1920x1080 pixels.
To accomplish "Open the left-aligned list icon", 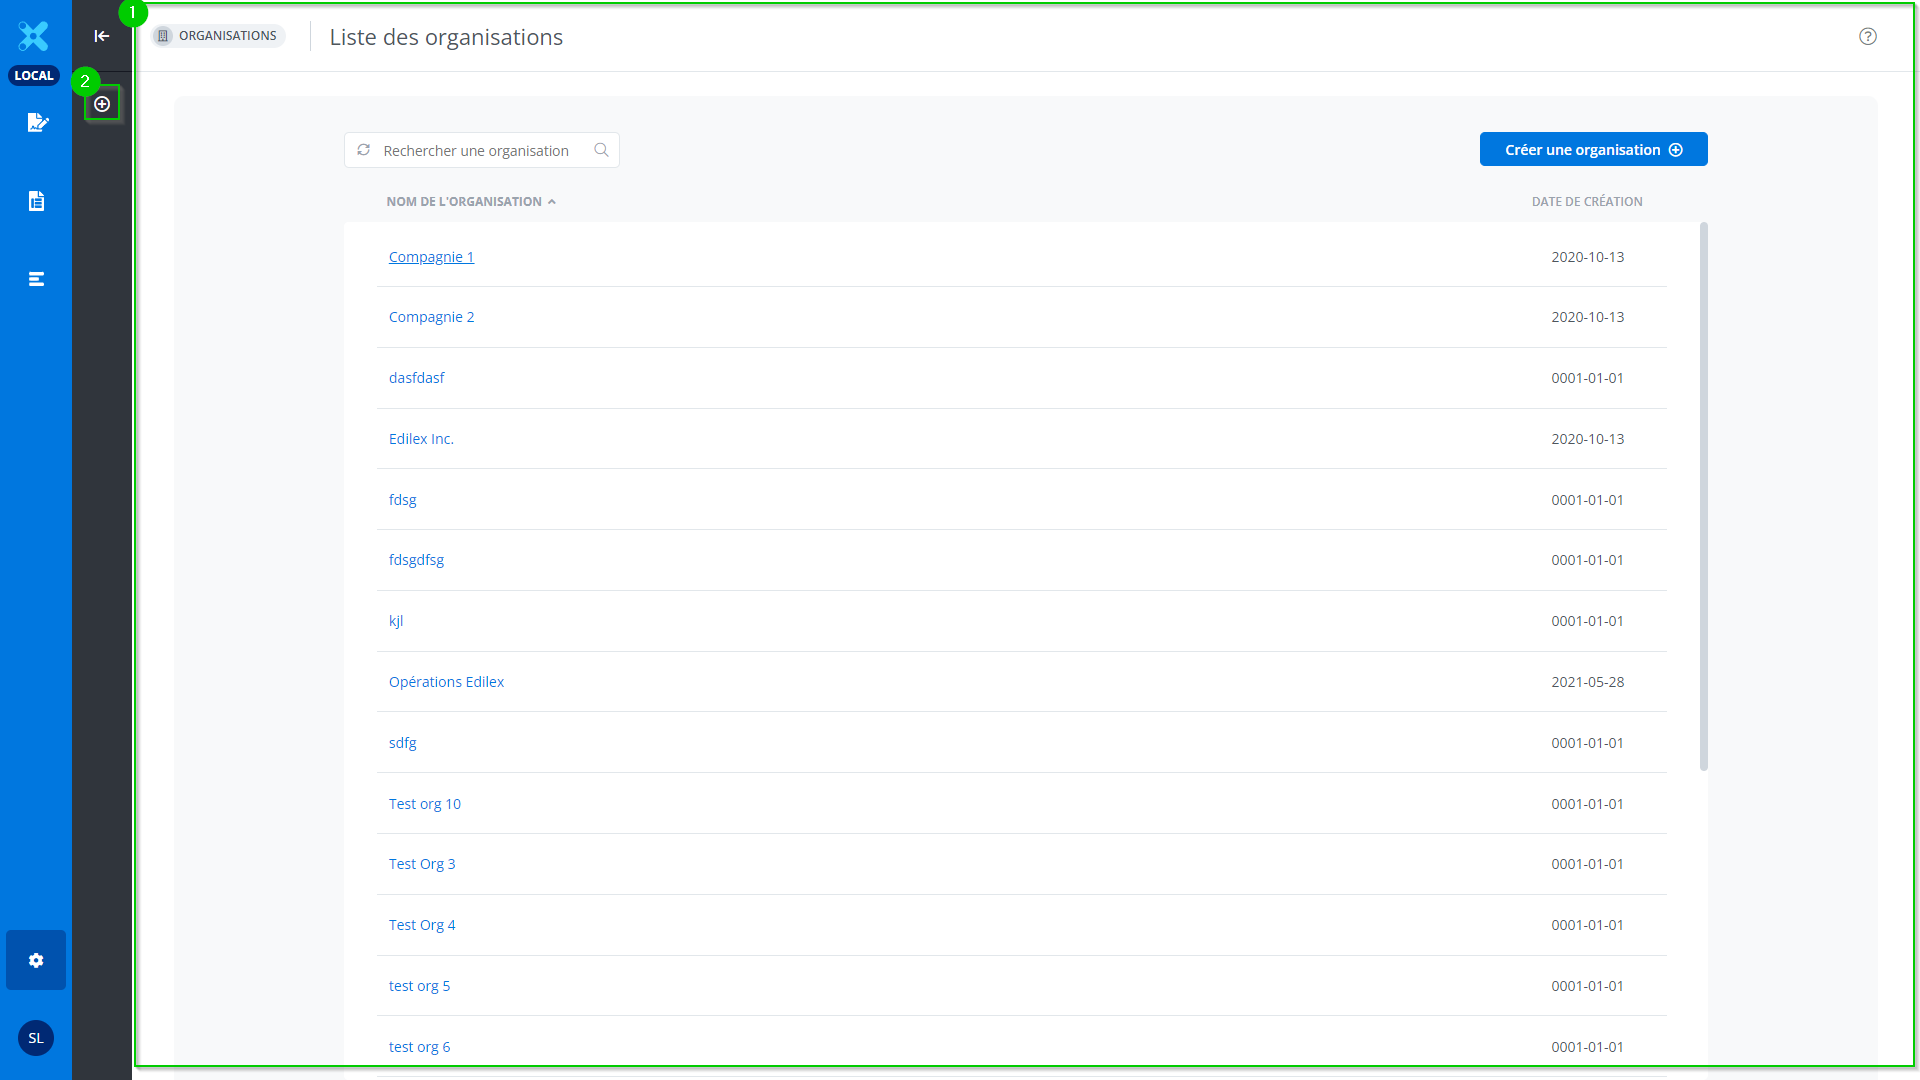I will pyautogui.click(x=37, y=279).
